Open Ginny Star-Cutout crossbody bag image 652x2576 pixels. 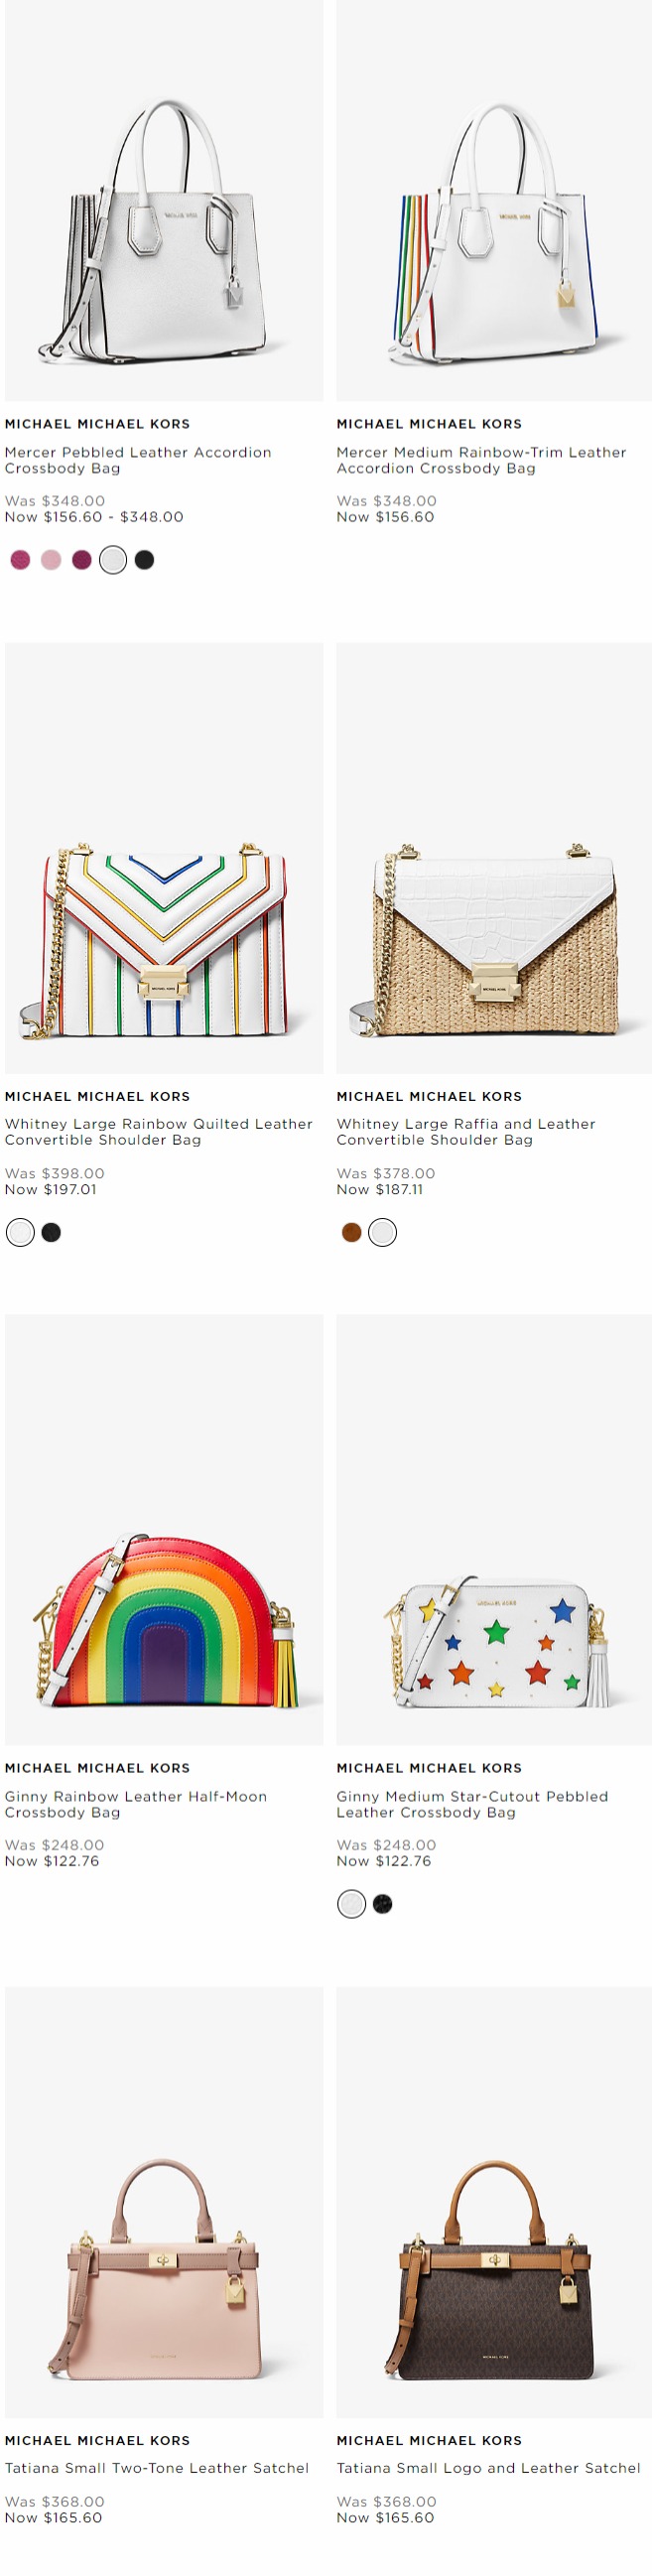[494, 1530]
